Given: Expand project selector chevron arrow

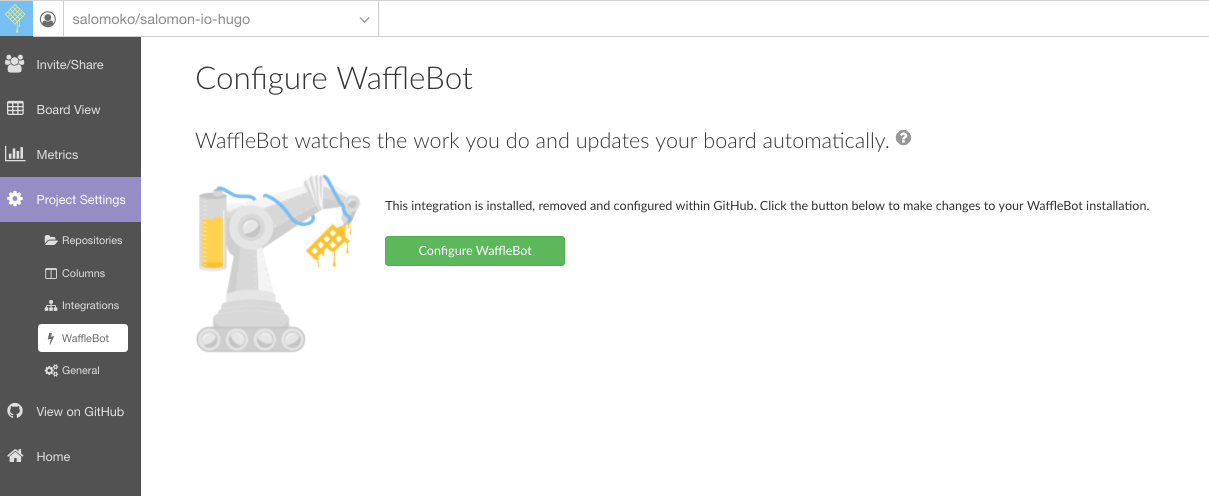Looking at the screenshot, I should tap(364, 19).
